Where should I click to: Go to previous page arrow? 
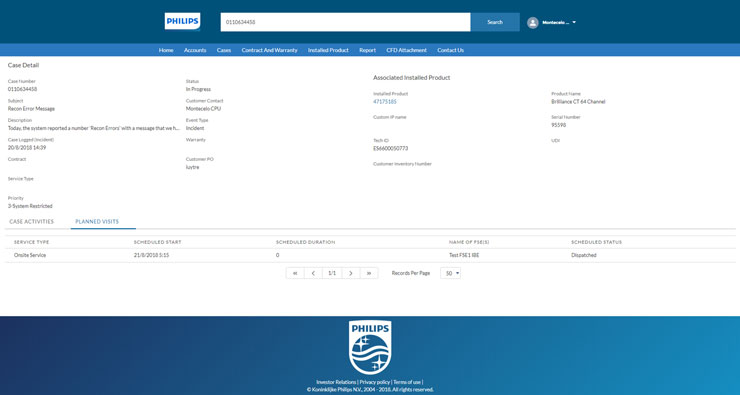click(x=313, y=273)
